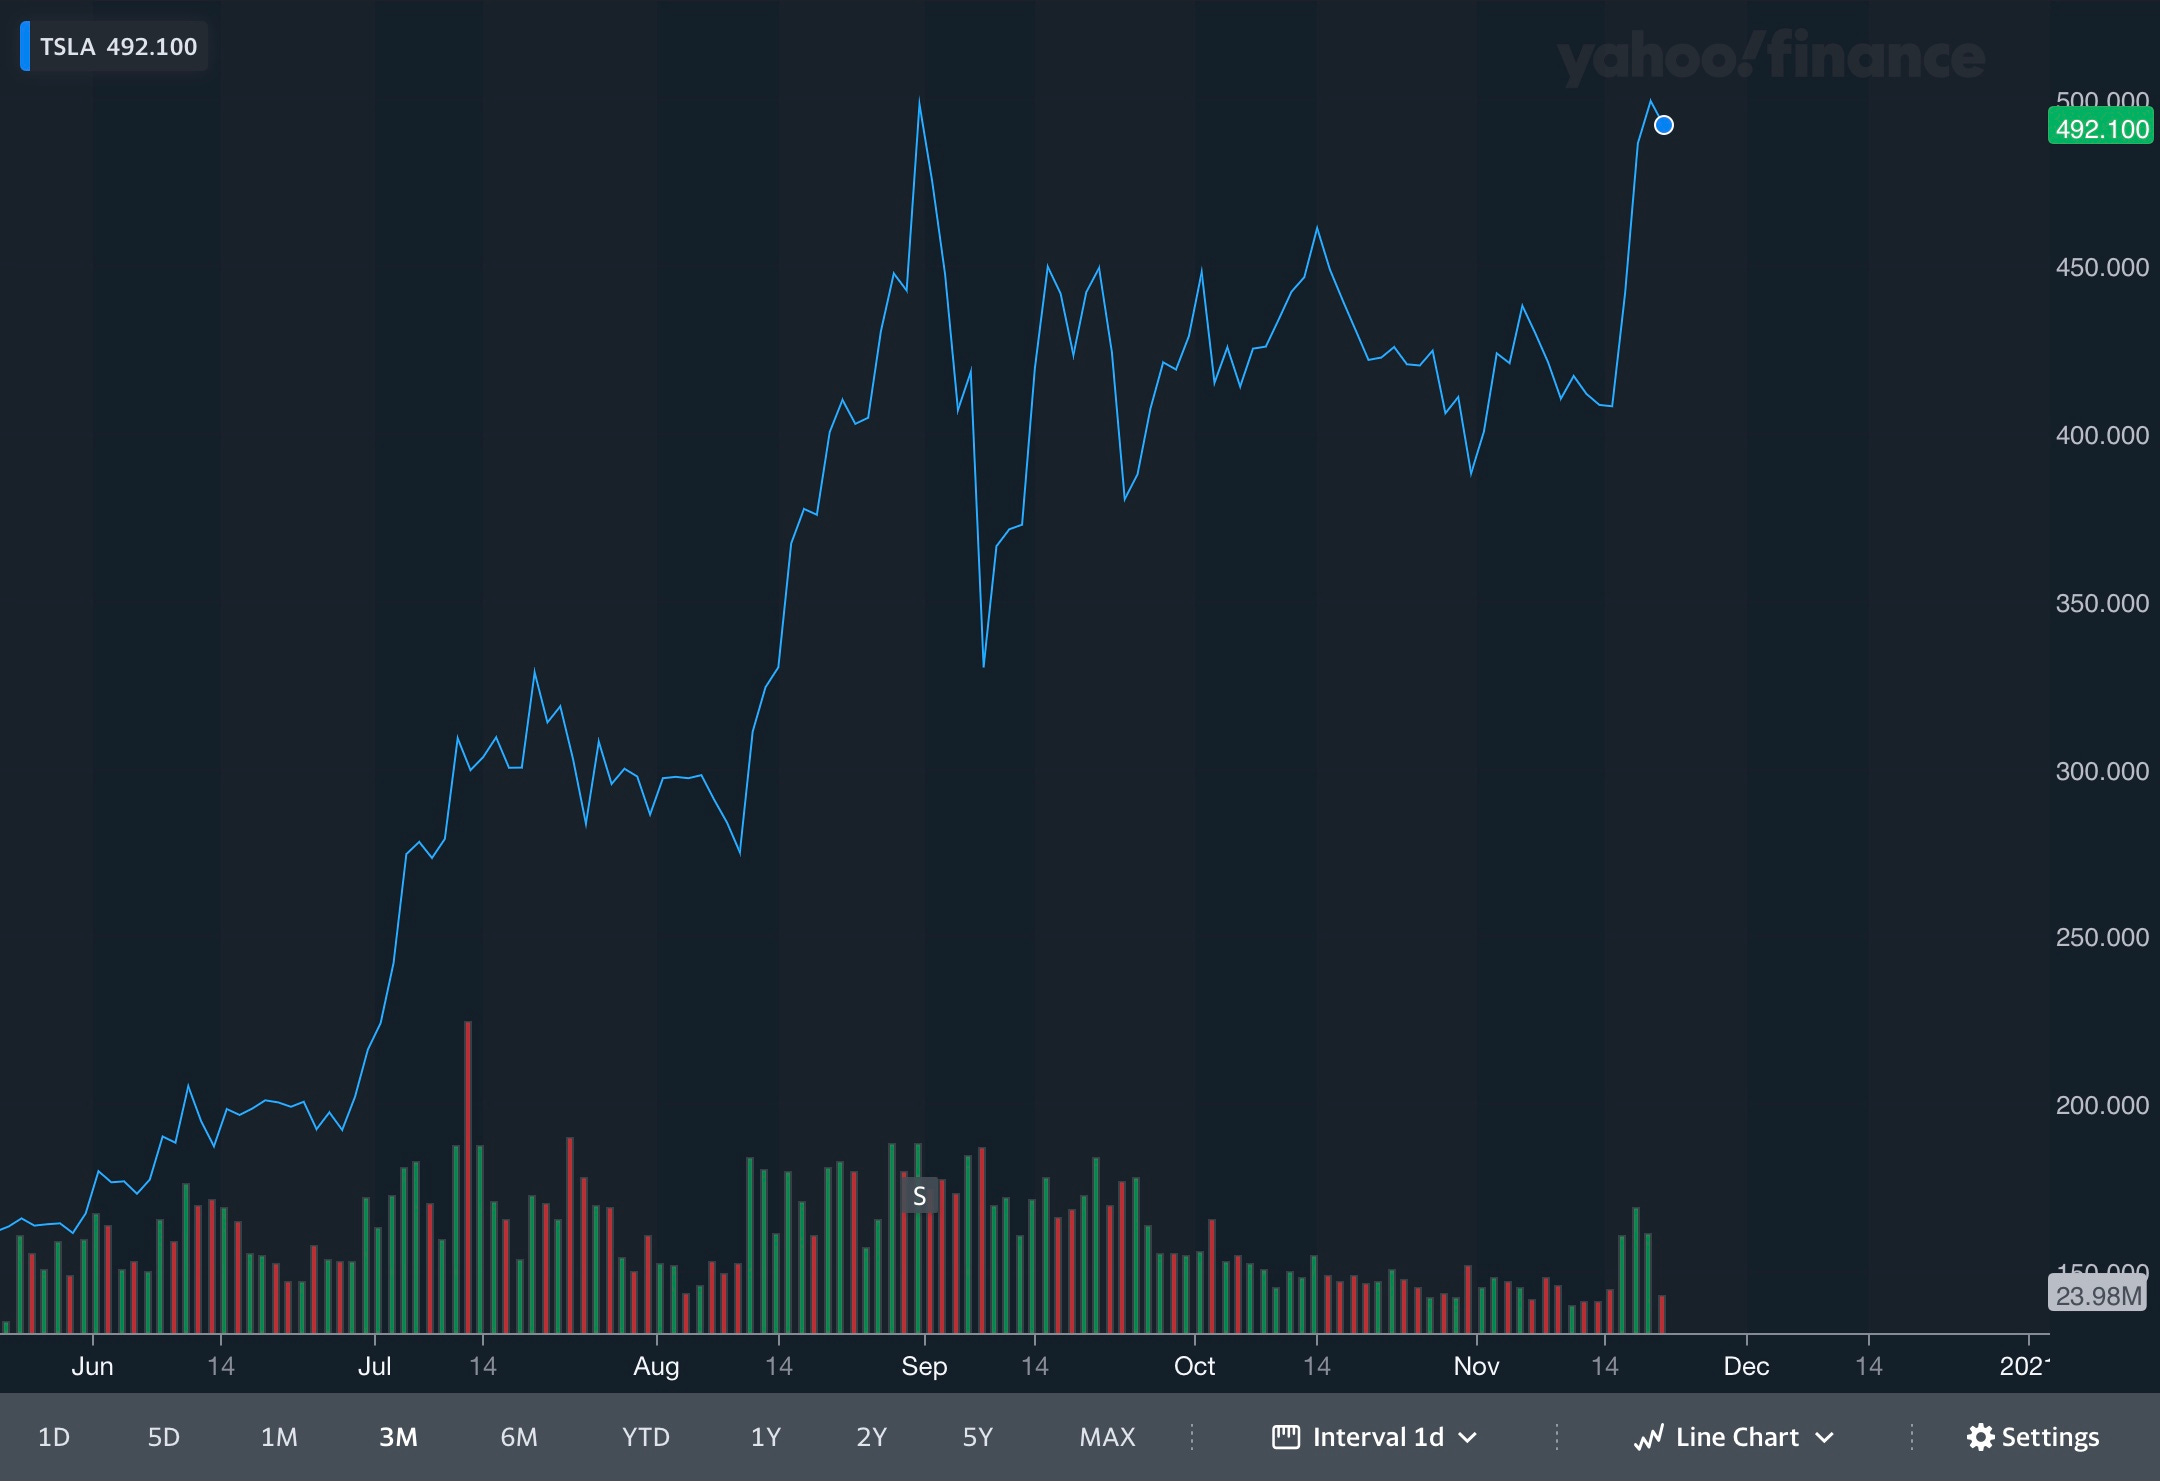This screenshot has height=1481, width=2160.
Task: Click the blue current price dot
Action: [1664, 125]
